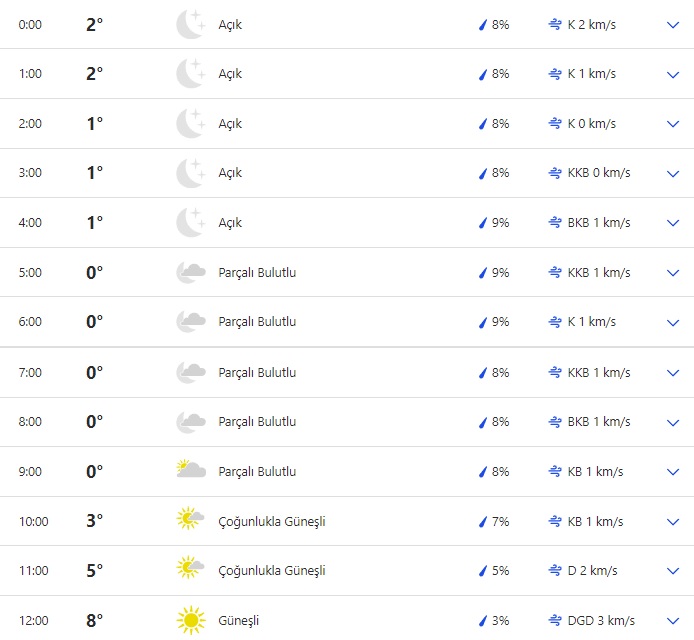
Task: Show more details for 10:00 forecast
Action: (x=672, y=521)
